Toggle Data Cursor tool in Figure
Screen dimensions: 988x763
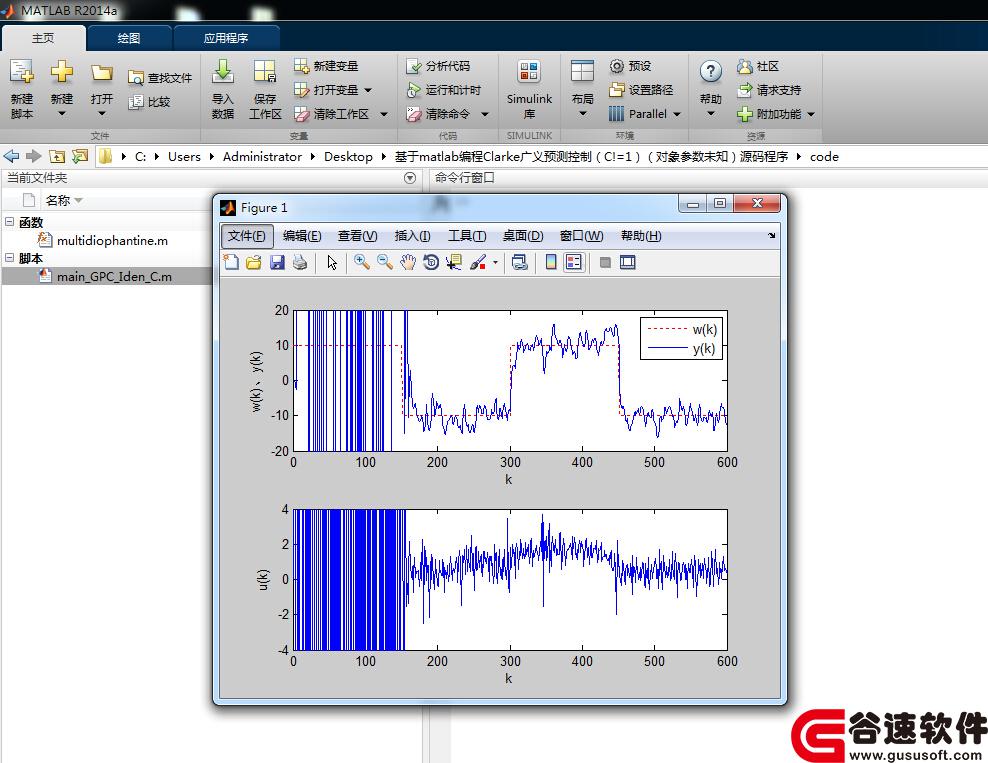[x=454, y=262]
